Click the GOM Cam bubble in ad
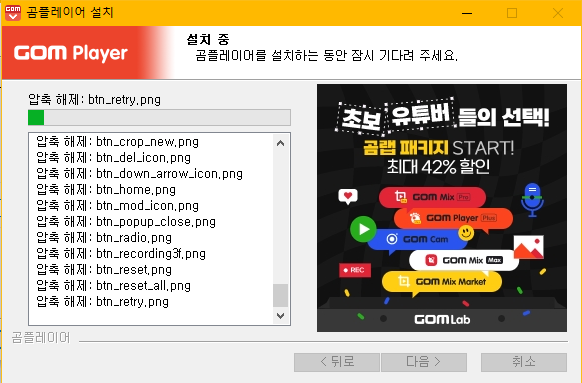582x383 pixels. pos(419,239)
